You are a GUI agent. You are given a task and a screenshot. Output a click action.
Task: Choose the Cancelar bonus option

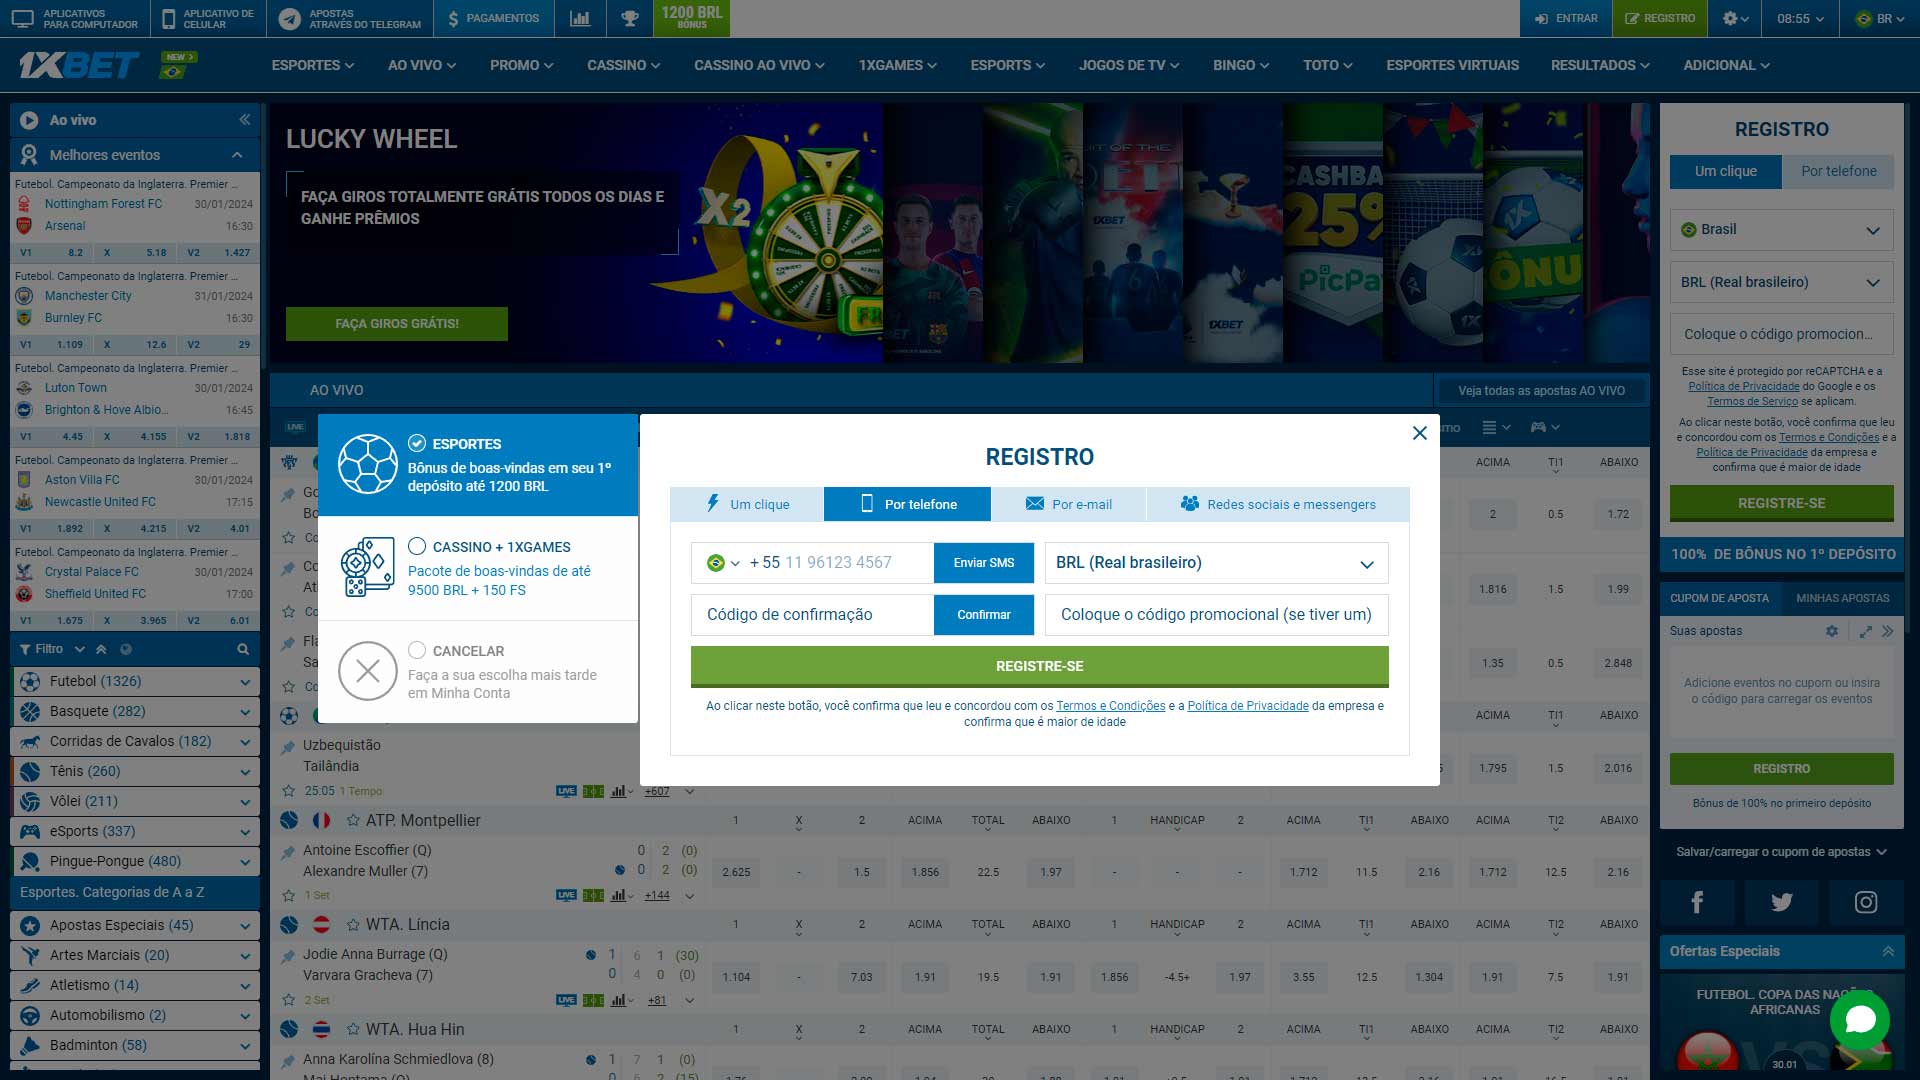[477, 671]
